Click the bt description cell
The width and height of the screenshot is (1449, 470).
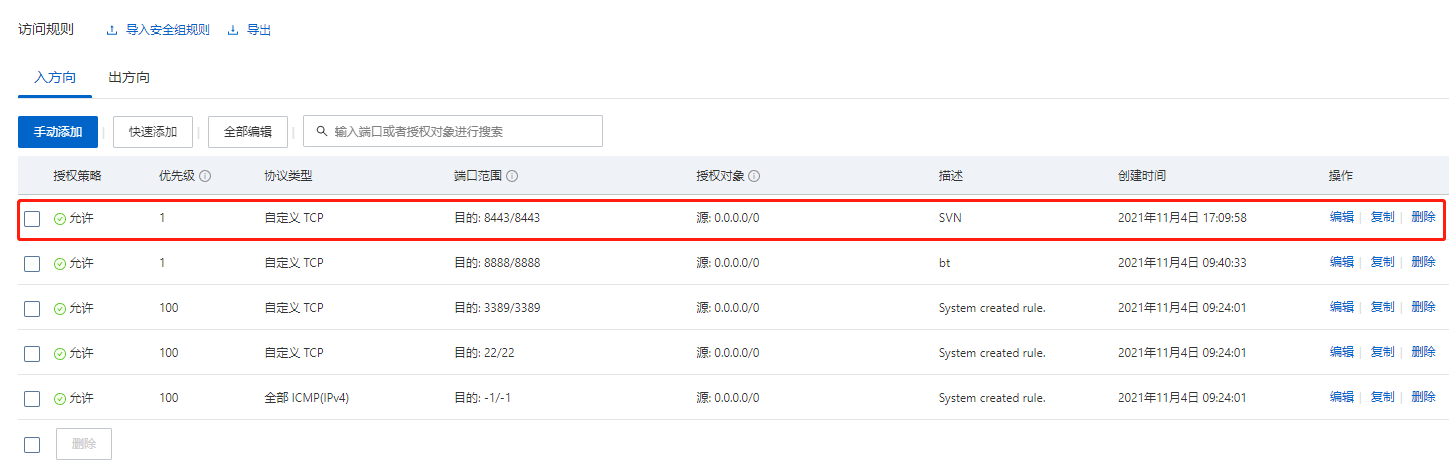tap(945, 263)
